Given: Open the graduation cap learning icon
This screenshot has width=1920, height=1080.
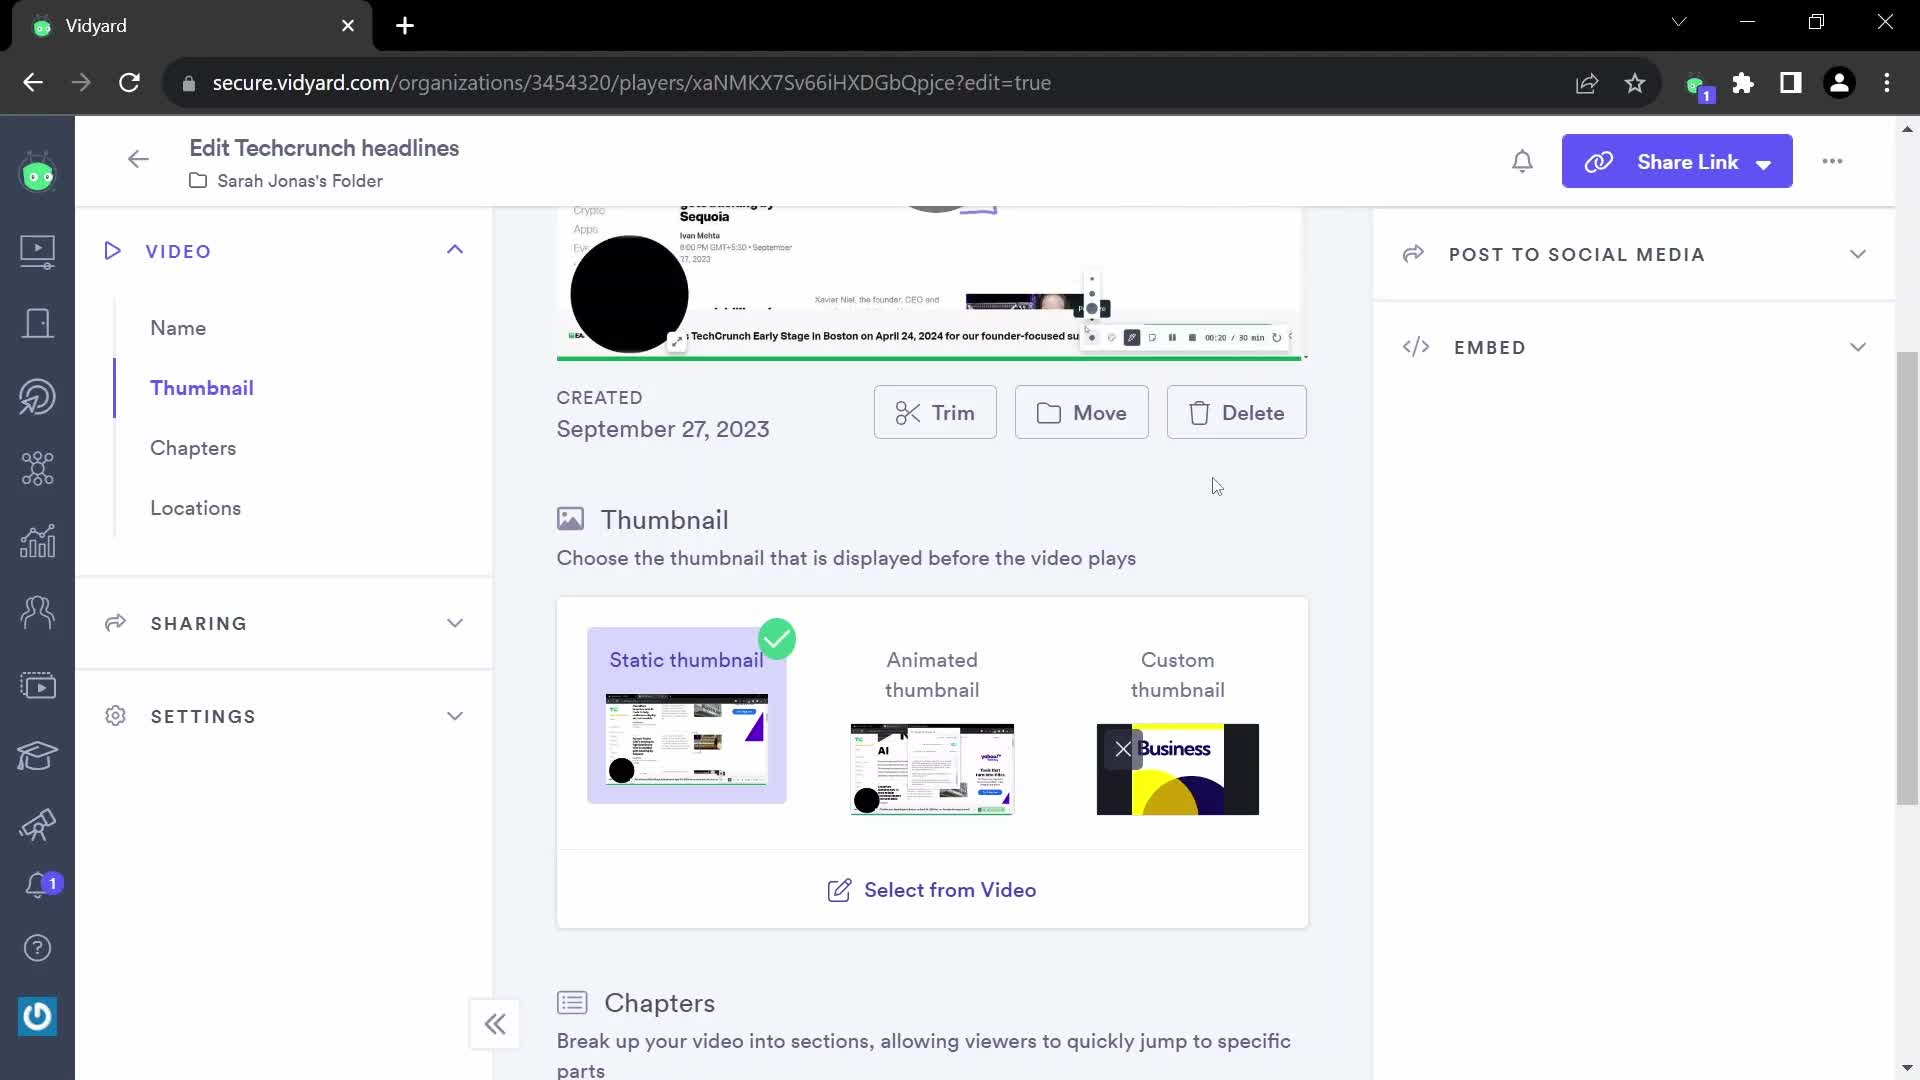Looking at the screenshot, I should [37, 756].
